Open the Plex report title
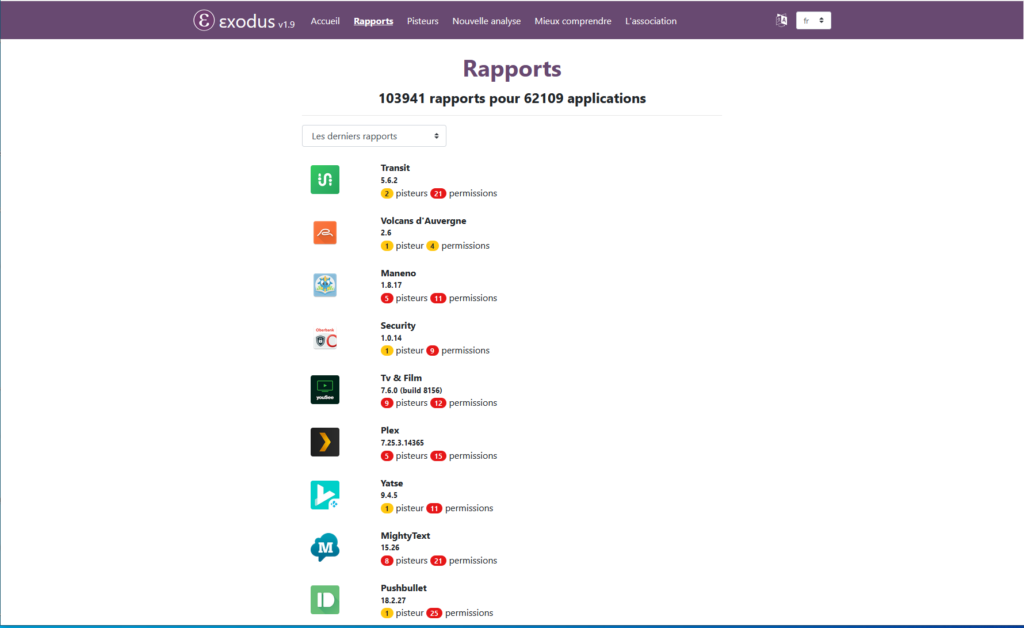Screen dimensions: 1024x628 [390, 430]
